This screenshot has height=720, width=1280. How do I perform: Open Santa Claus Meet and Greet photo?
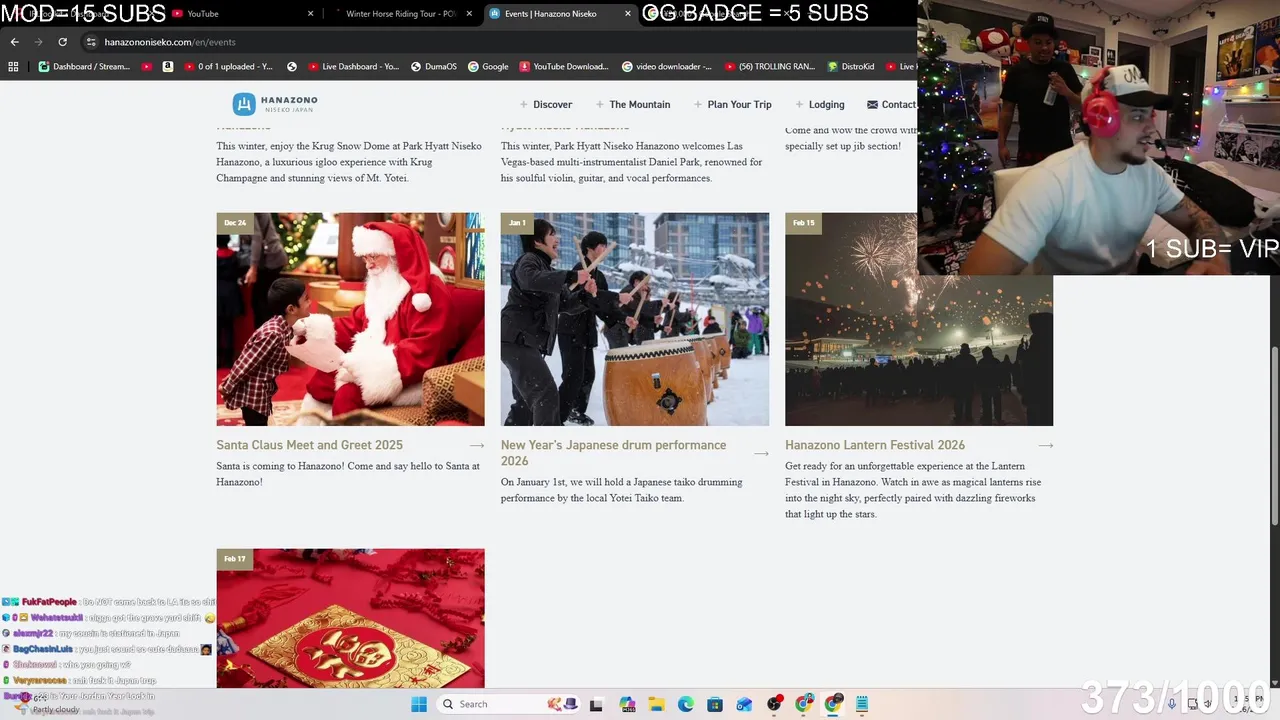point(350,319)
